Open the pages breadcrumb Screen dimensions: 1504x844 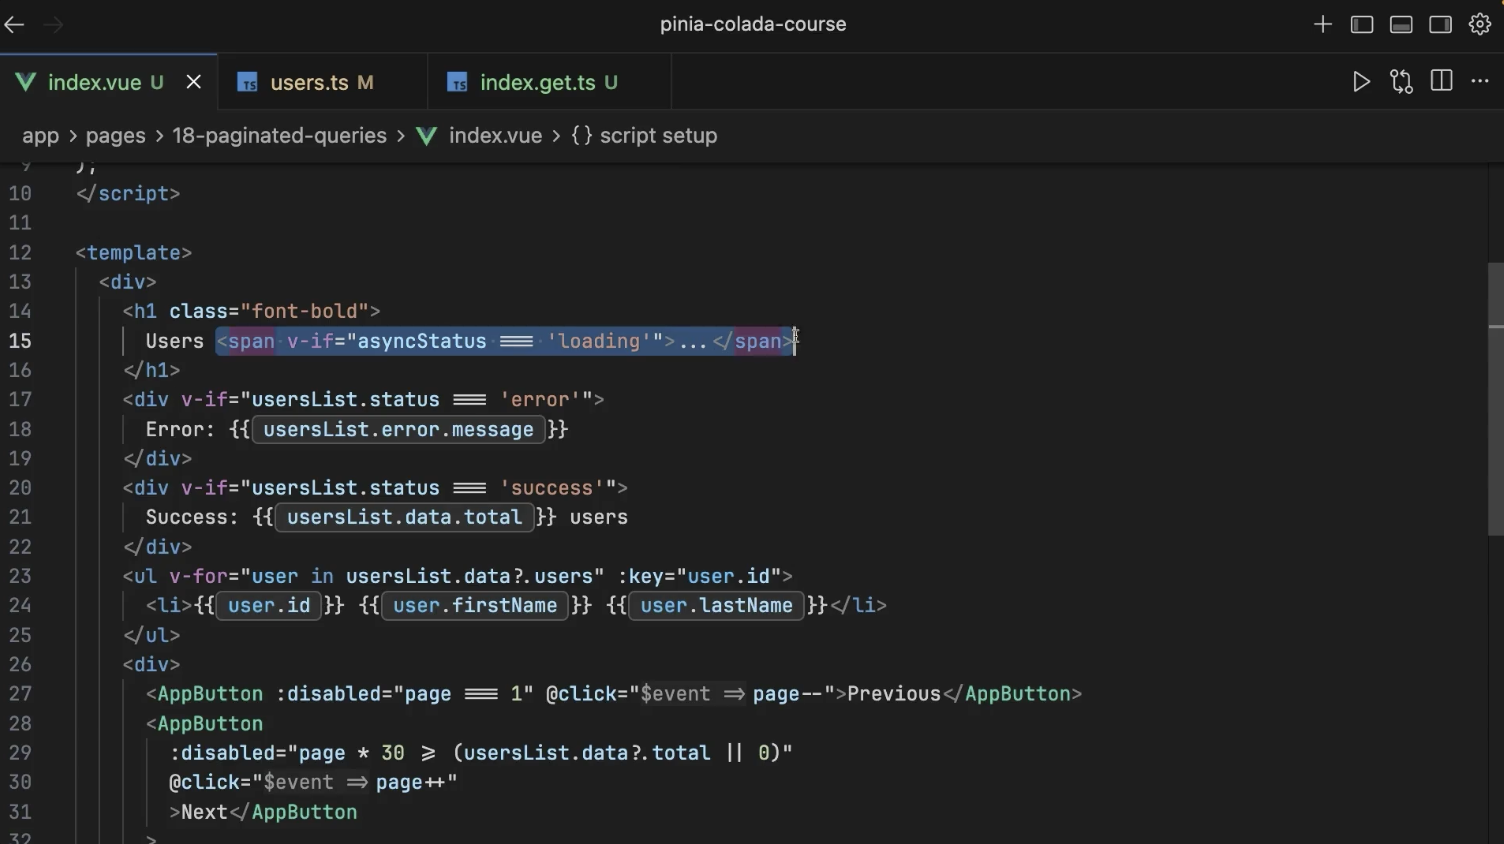(115, 136)
